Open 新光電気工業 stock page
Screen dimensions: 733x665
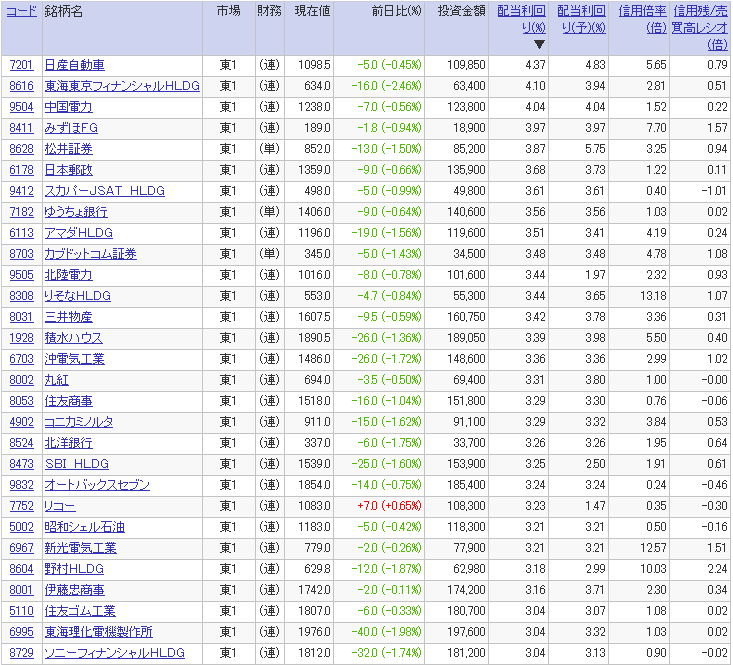pyautogui.click(x=80, y=548)
